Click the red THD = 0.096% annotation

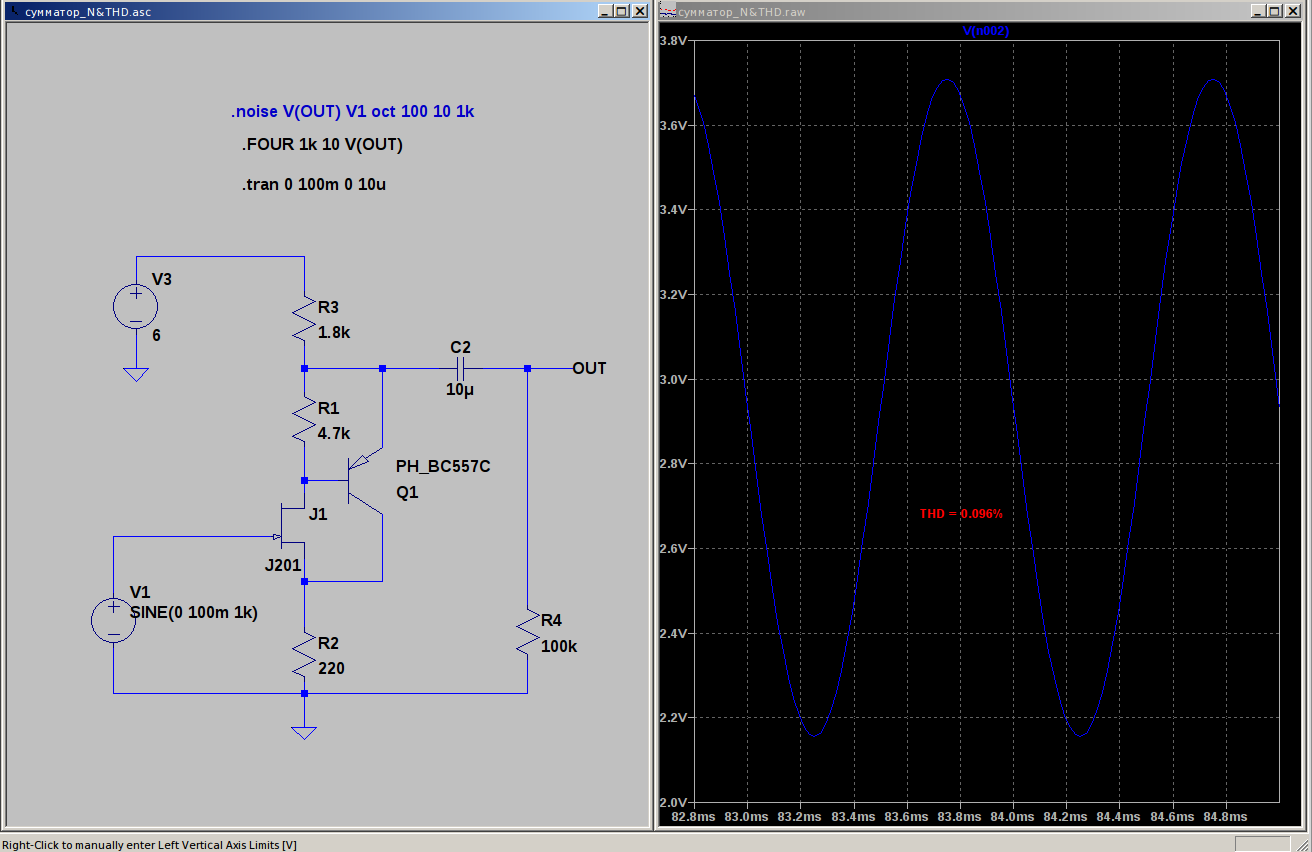point(960,514)
